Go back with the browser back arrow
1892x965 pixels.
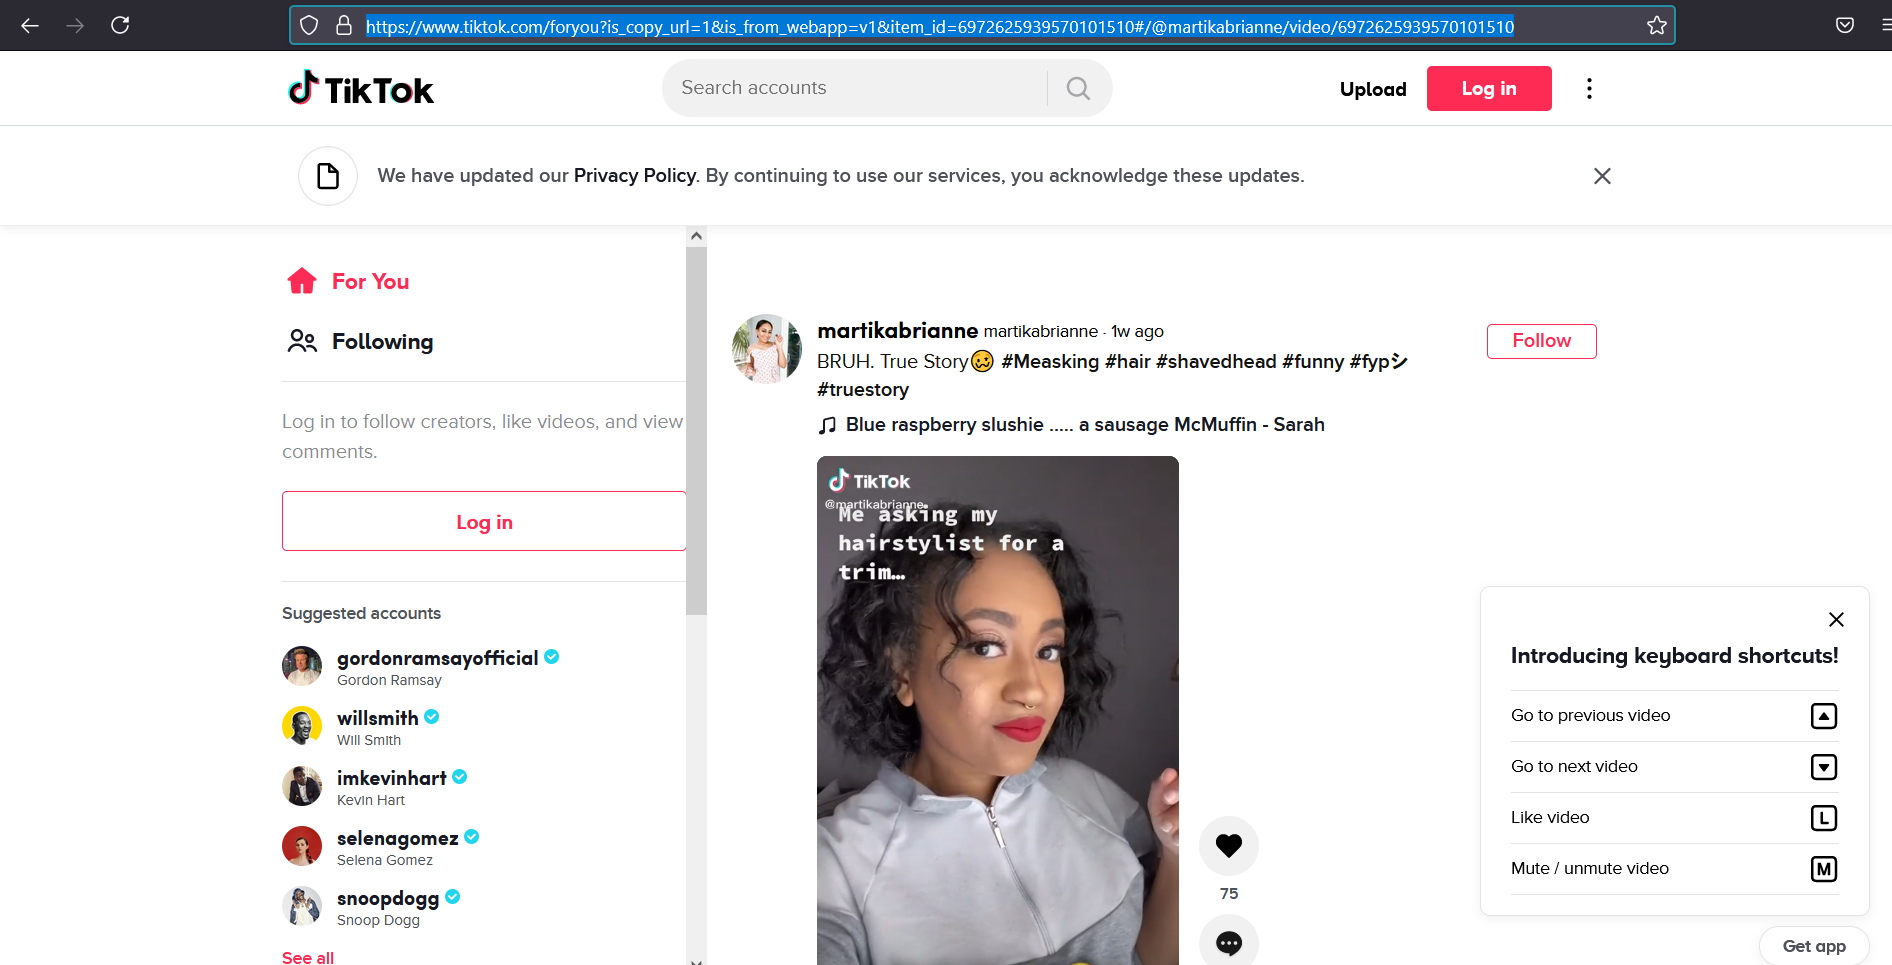click(30, 26)
